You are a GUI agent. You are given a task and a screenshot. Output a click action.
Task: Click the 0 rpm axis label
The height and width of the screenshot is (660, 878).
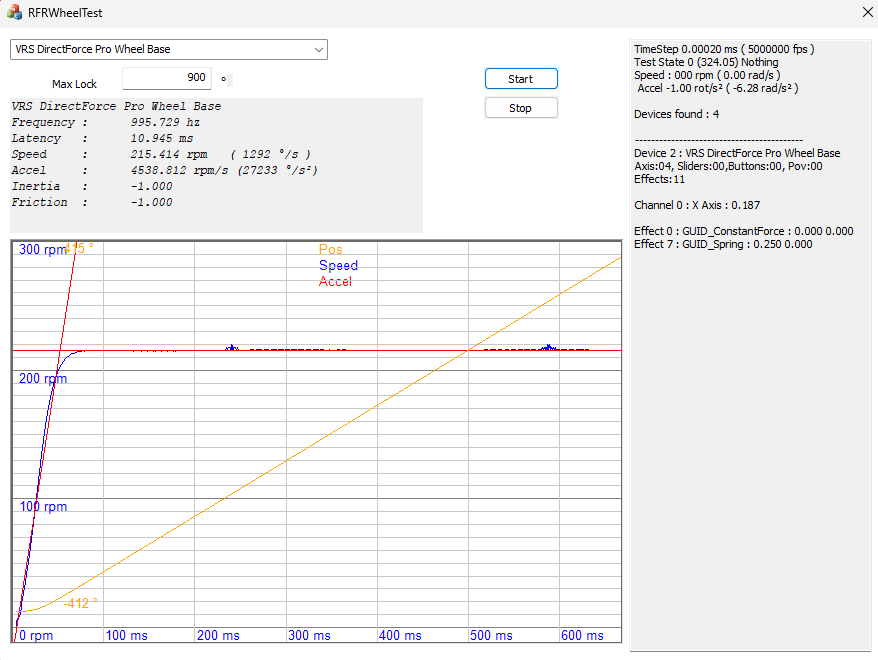pyautogui.click(x=36, y=635)
